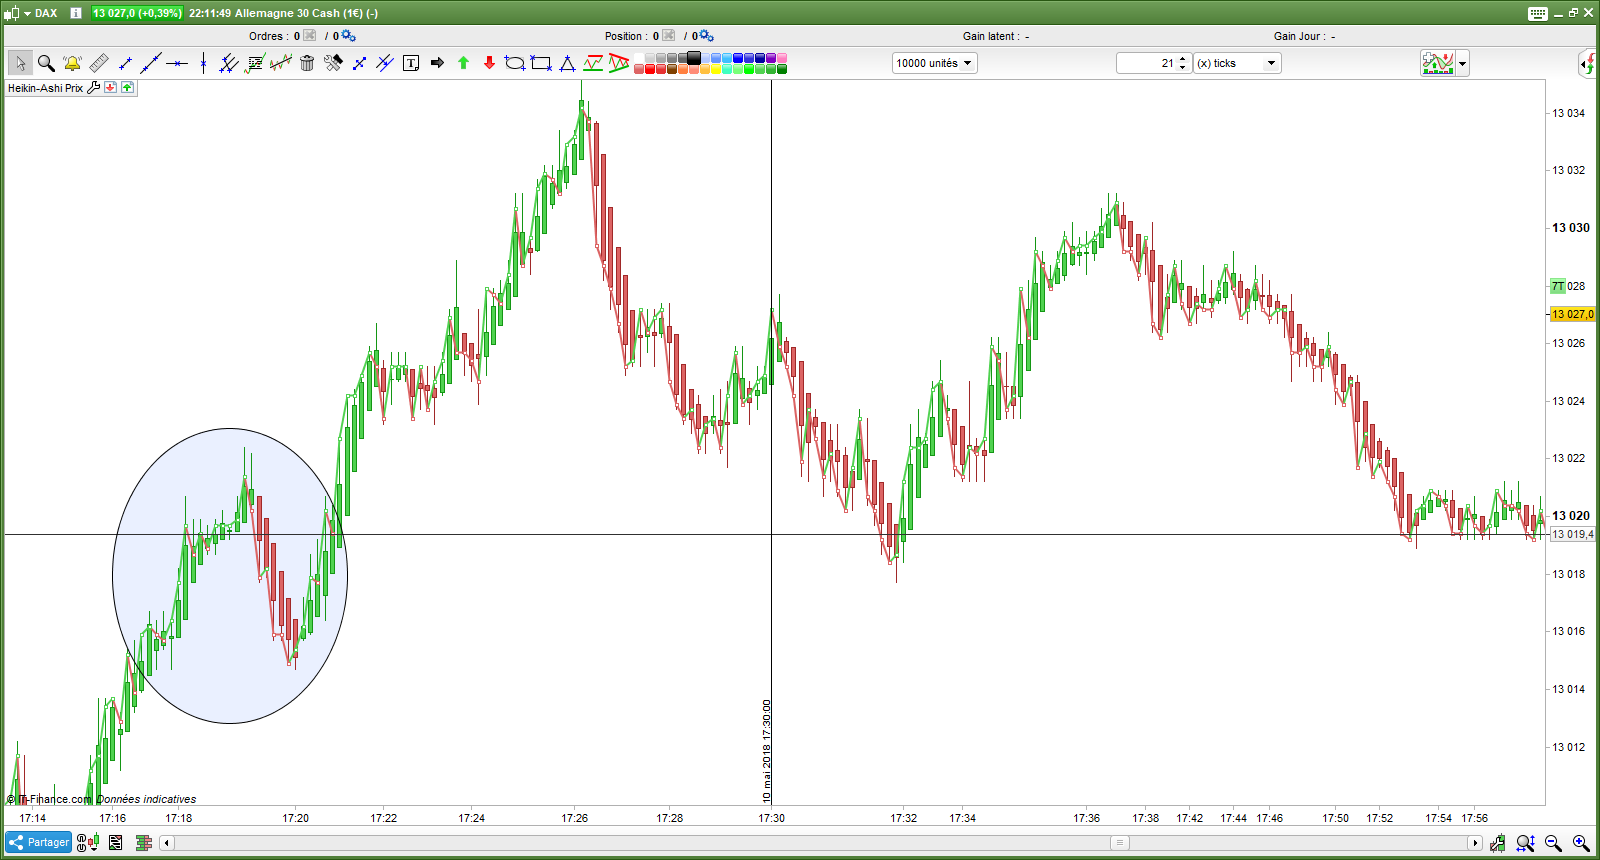Open the DAX instrument info icon
Image resolution: width=1600 pixels, height=860 pixels.
point(75,13)
